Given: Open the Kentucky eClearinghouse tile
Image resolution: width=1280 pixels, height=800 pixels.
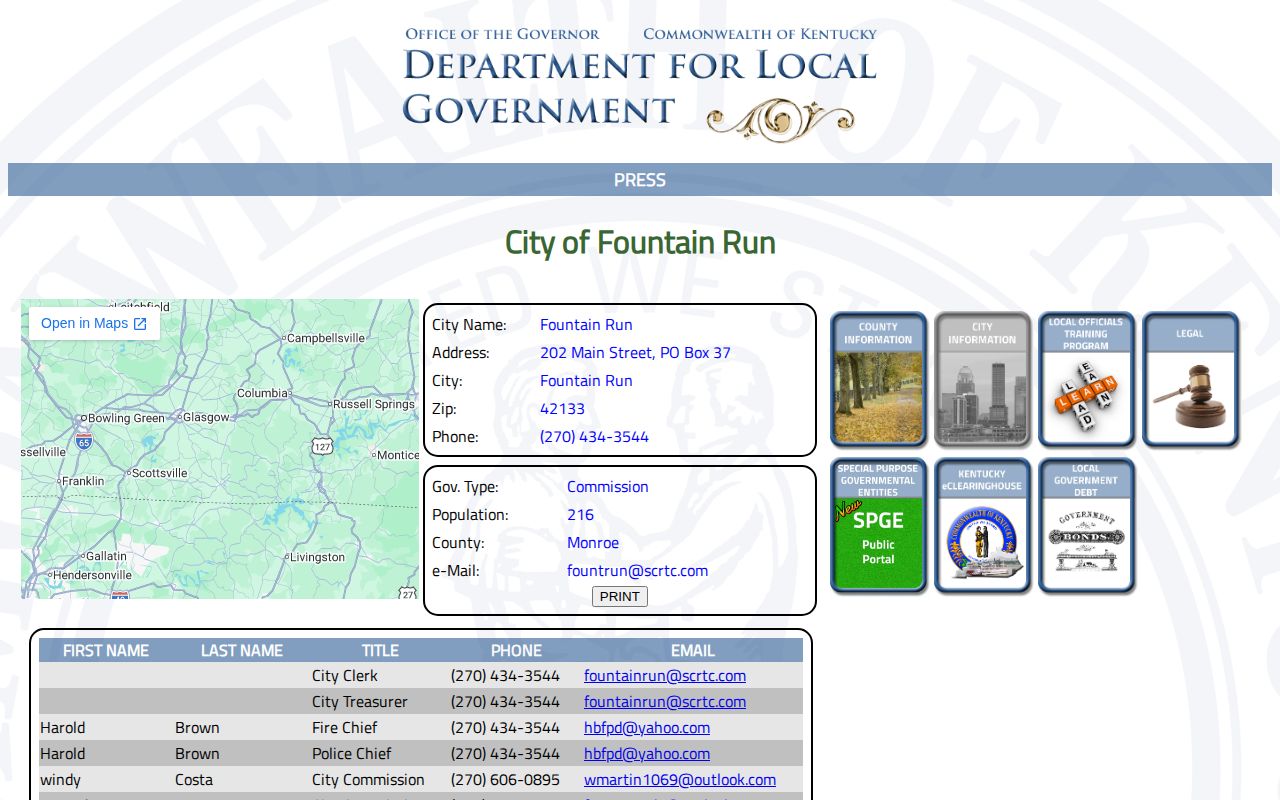Looking at the screenshot, I should click(x=982, y=526).
